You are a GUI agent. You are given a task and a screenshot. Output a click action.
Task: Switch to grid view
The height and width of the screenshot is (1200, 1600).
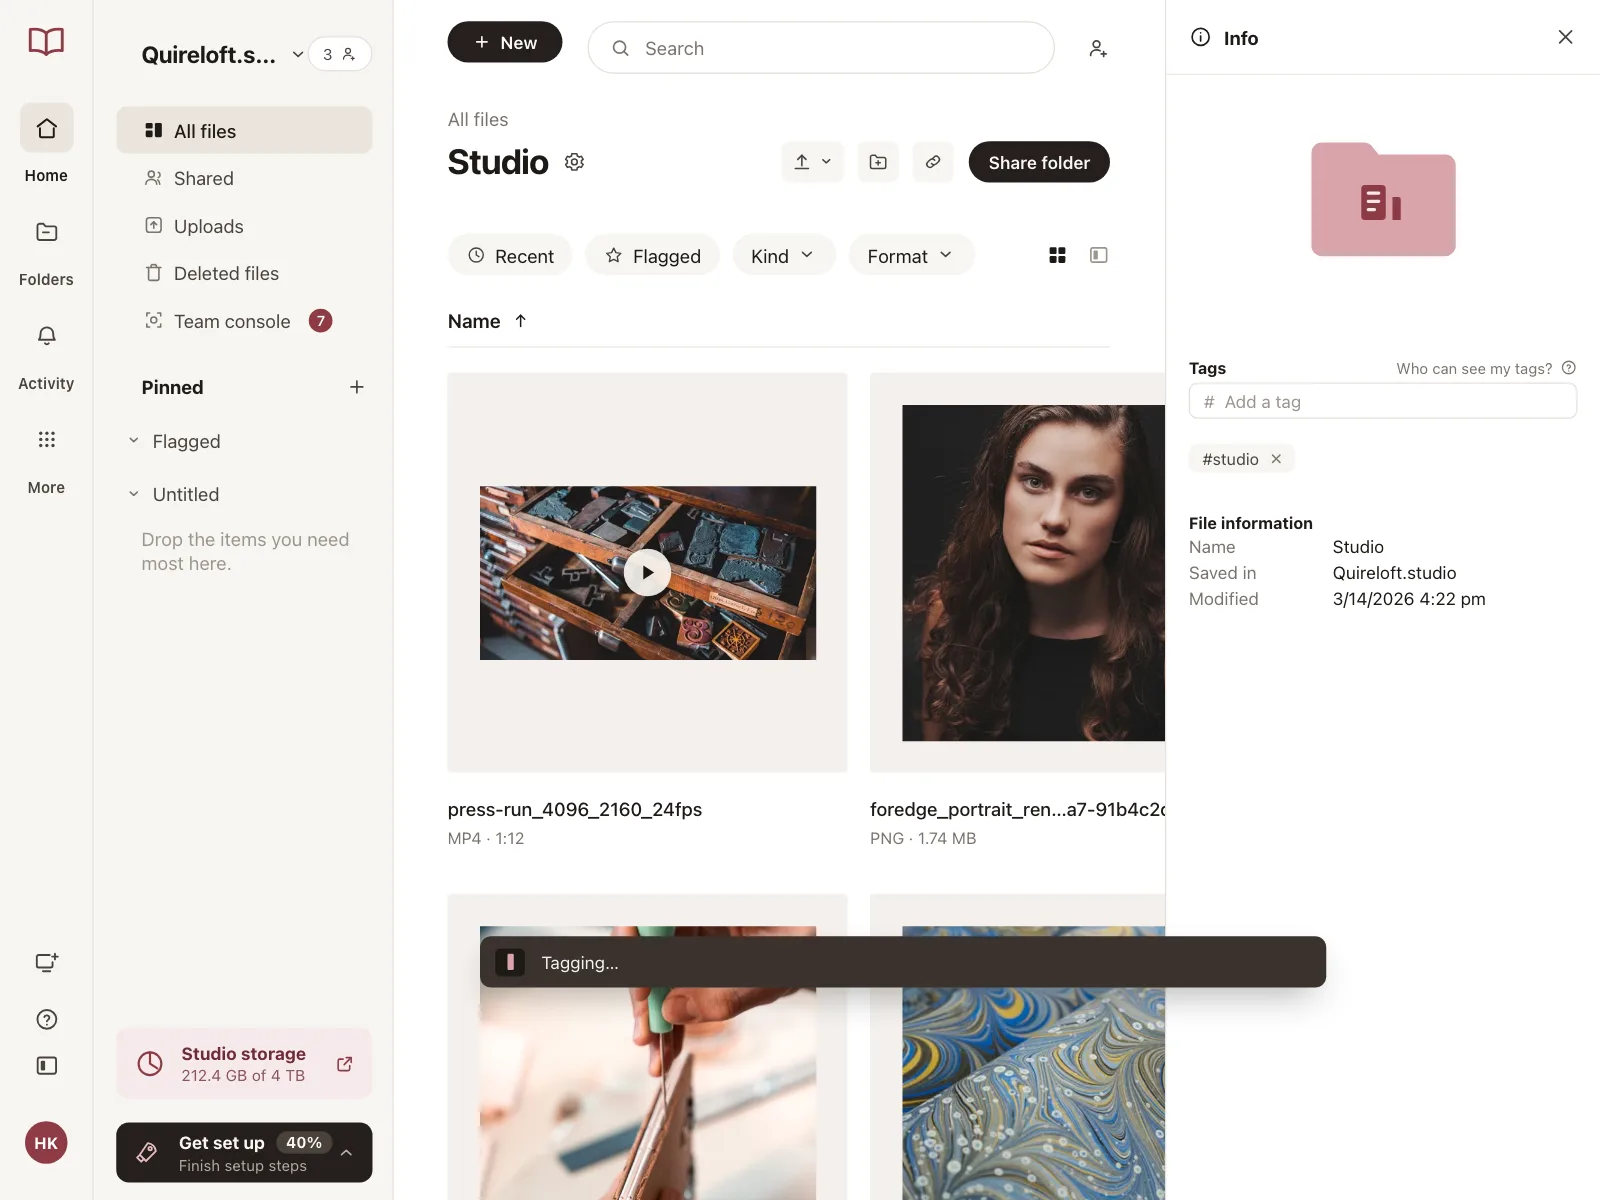click(1057, 255)
